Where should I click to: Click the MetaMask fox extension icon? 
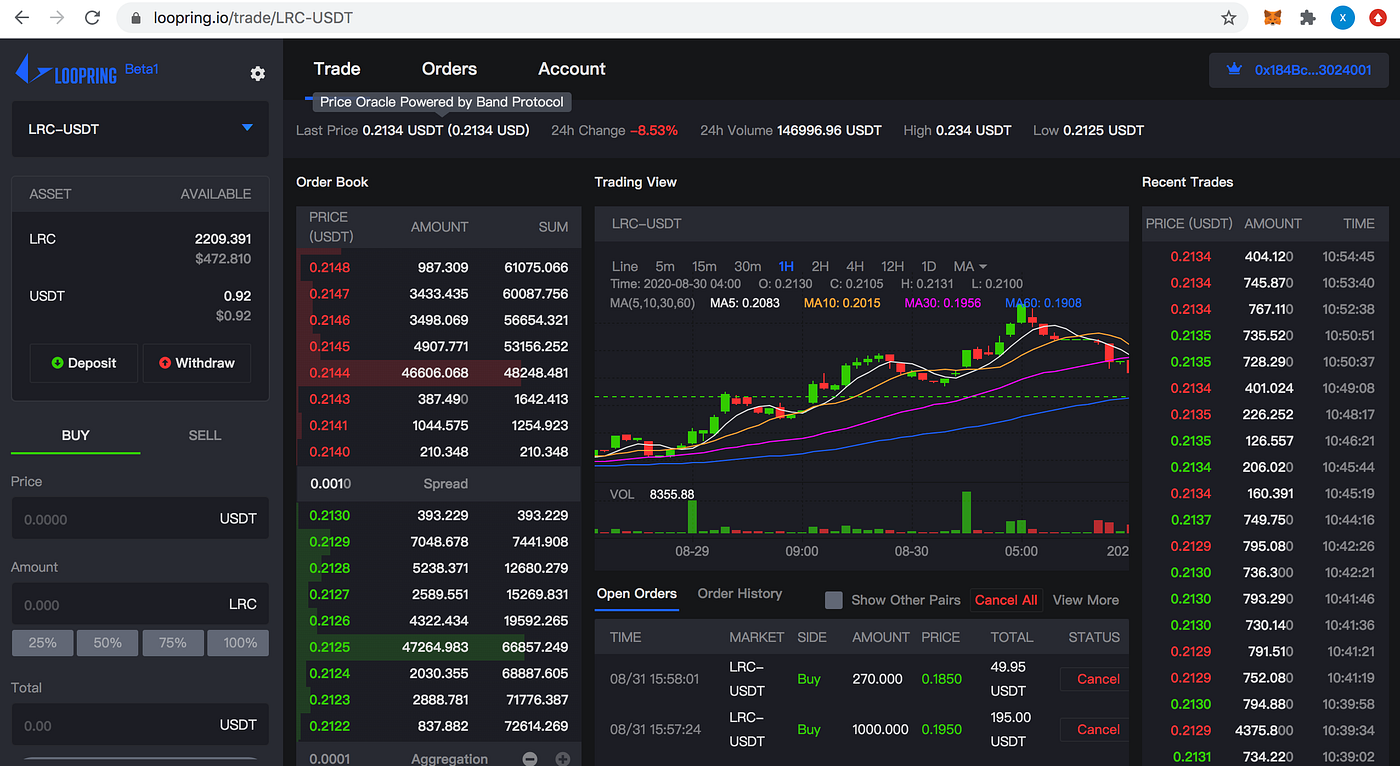[x=1273, y=18]
